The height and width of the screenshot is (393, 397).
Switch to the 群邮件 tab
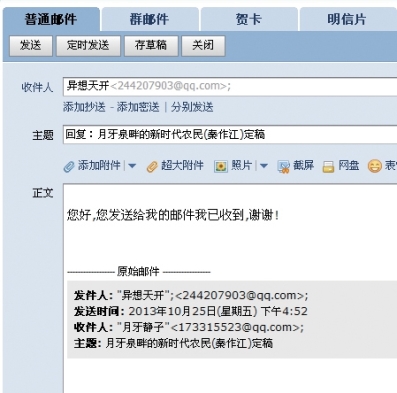[x=150, y=19]
